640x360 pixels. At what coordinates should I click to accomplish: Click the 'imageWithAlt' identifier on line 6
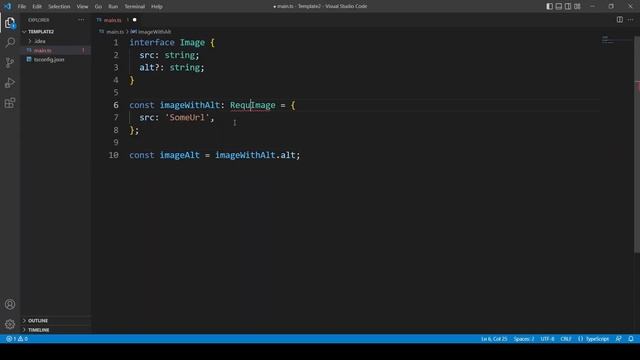(x=189, y=105)
